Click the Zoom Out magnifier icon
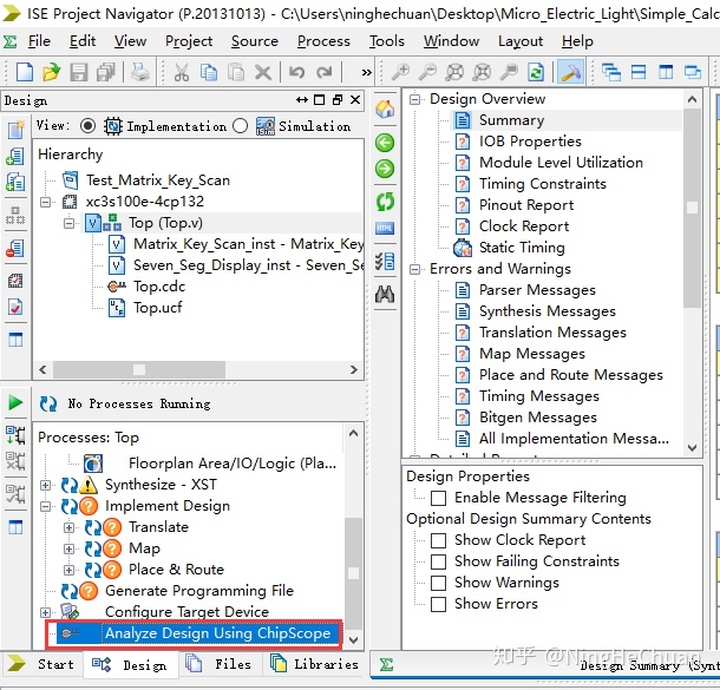720x690 pixels. [x=428, y=72]
